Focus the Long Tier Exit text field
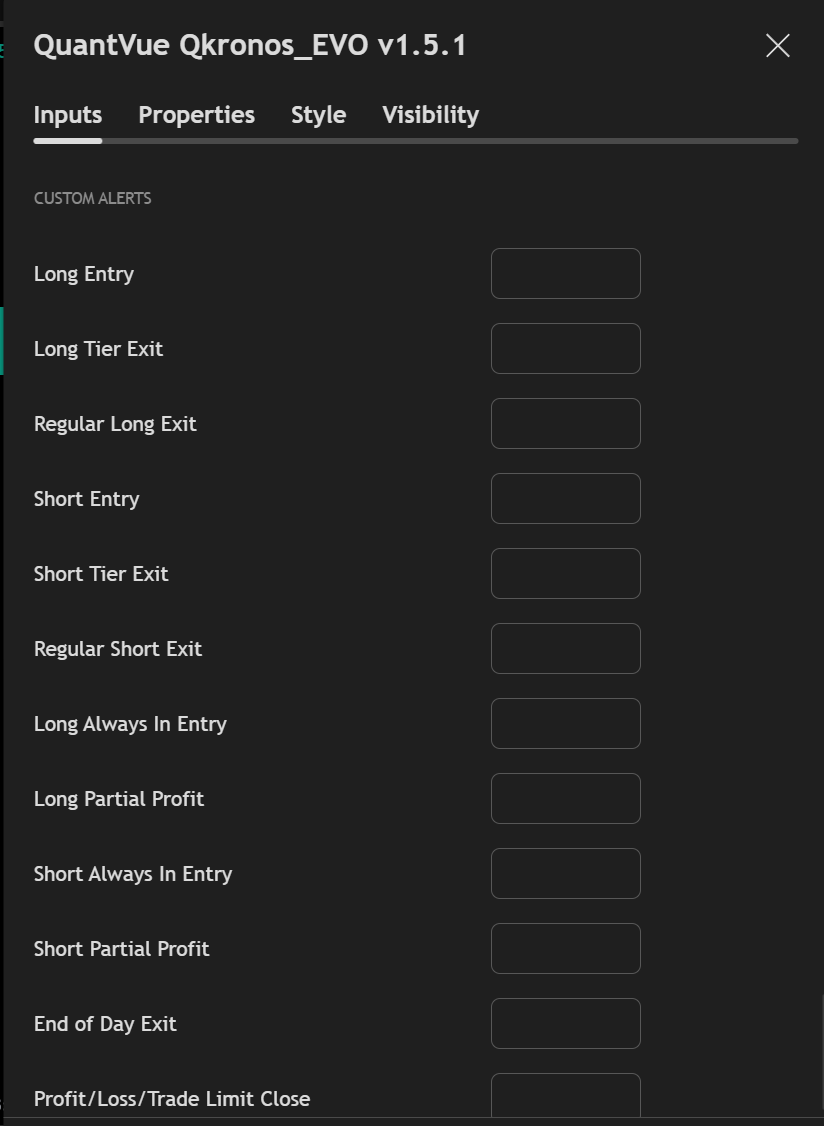824x1126 pixels. coord(565,349)
